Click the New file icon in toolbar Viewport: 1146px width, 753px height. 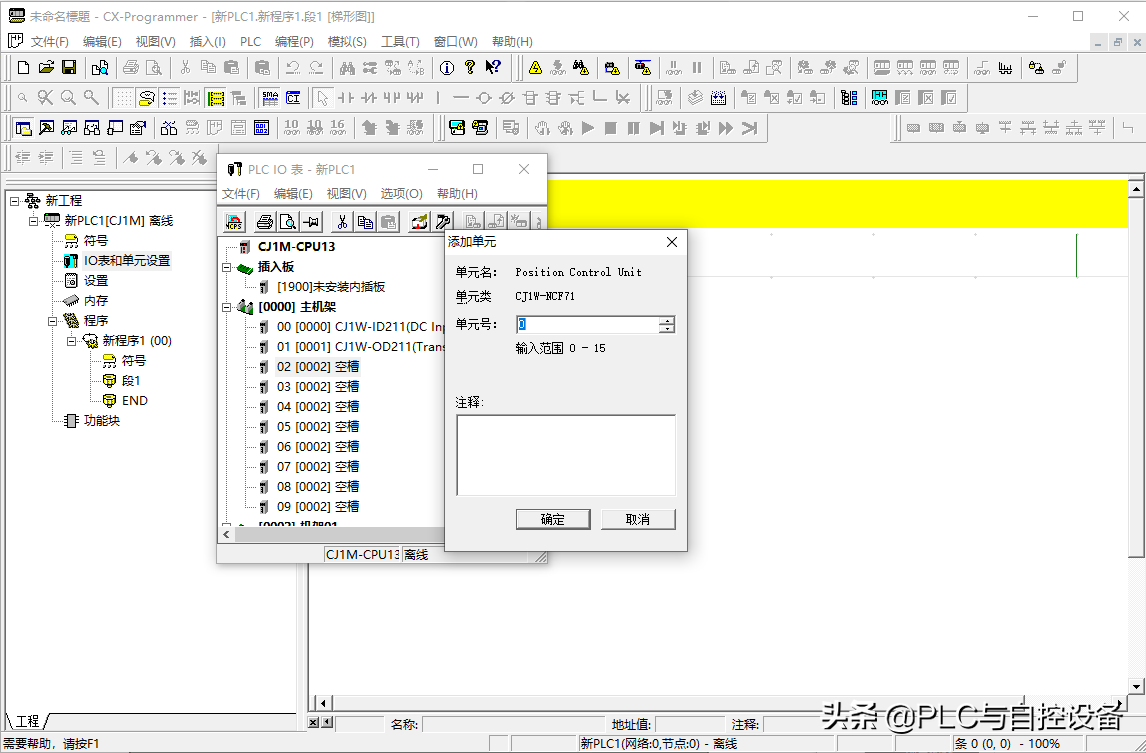tap(23, 68)
